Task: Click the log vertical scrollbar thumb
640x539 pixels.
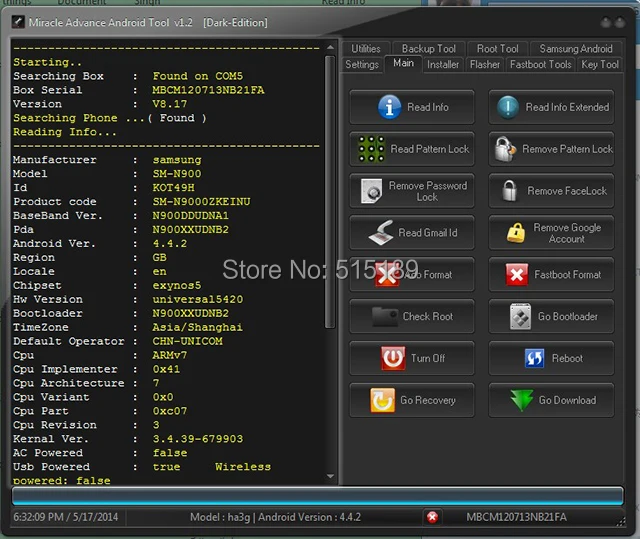Action: [x=330, y=192]
